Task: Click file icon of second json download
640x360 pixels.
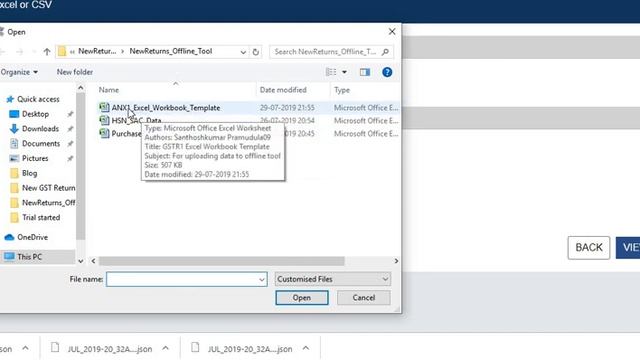Action: 195,347
